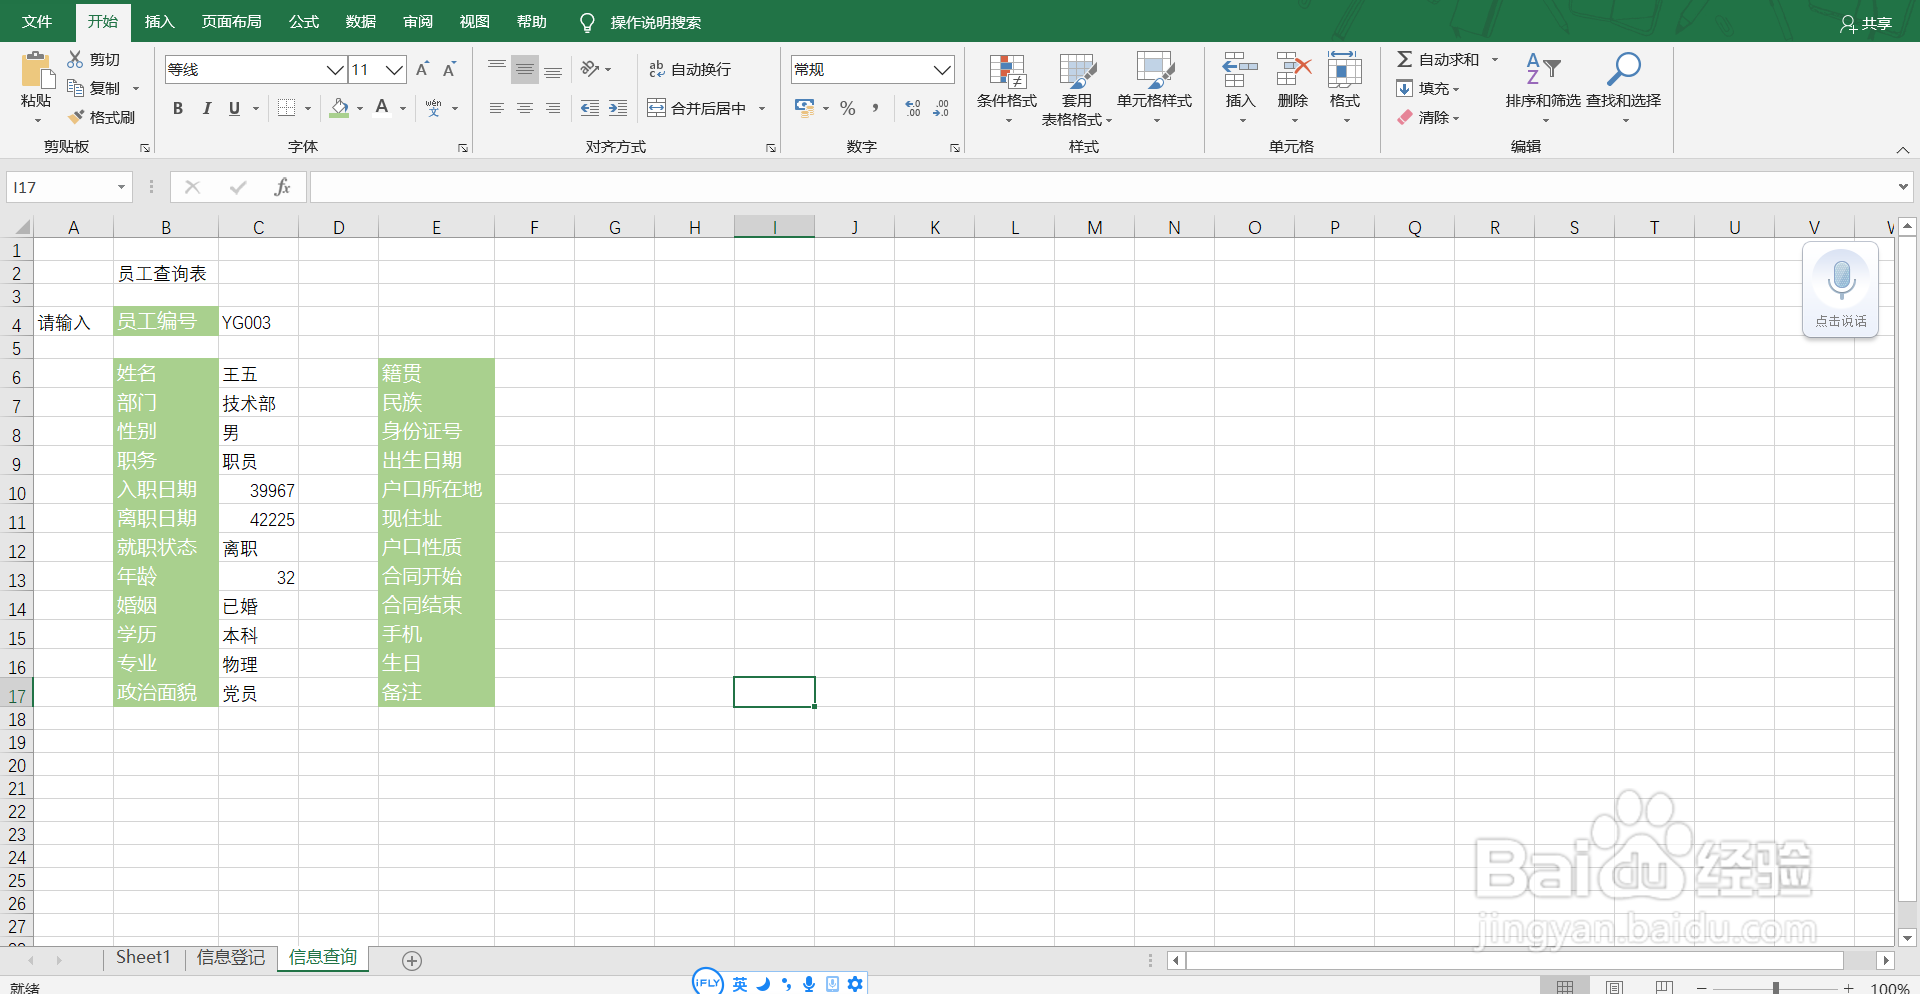Switch to sheet 信息登记
The image size is (1920, 994).
(231, 958)
